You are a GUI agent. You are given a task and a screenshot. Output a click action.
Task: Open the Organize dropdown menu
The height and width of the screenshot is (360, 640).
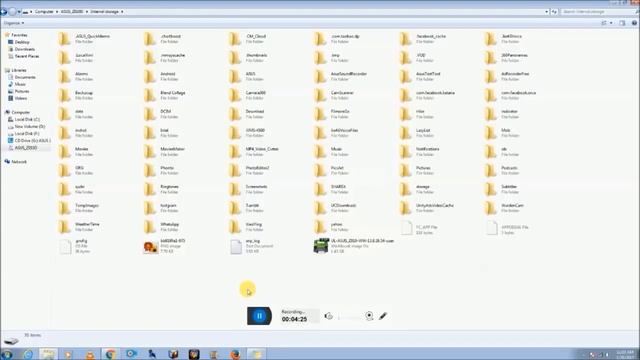(x=14, y=23)
